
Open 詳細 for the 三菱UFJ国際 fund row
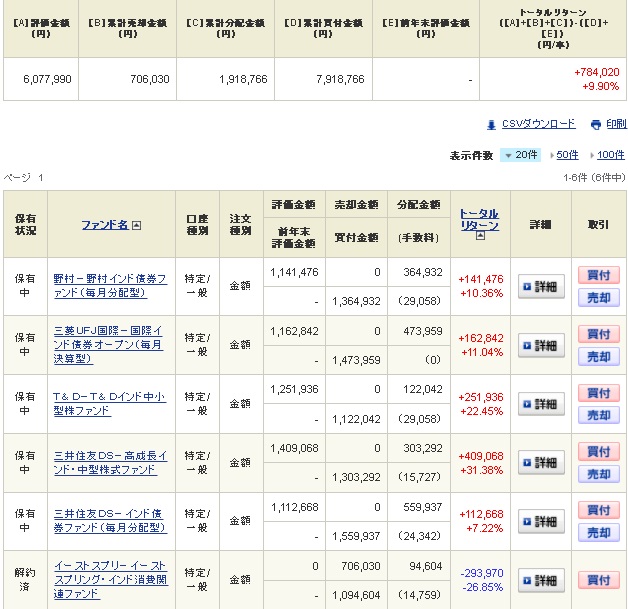tap(540, 345)
